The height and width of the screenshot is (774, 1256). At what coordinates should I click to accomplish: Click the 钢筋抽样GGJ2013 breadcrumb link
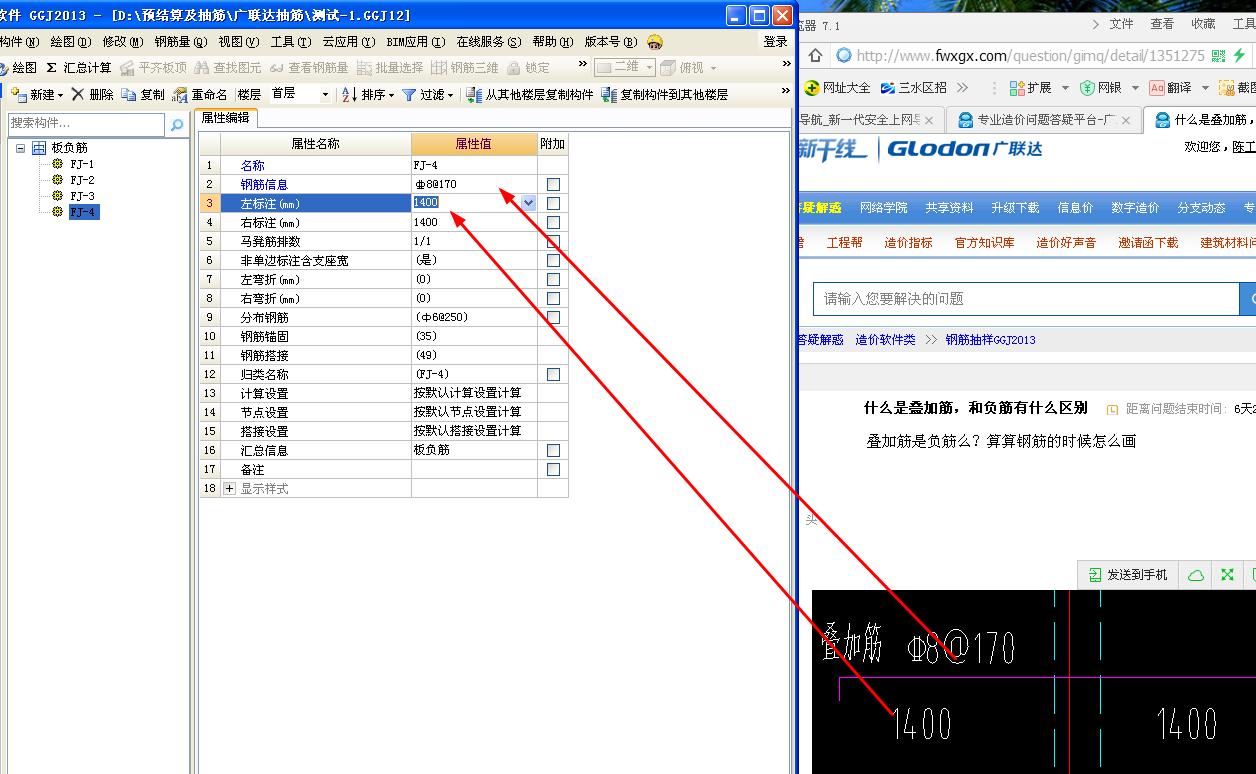(990, 340)
